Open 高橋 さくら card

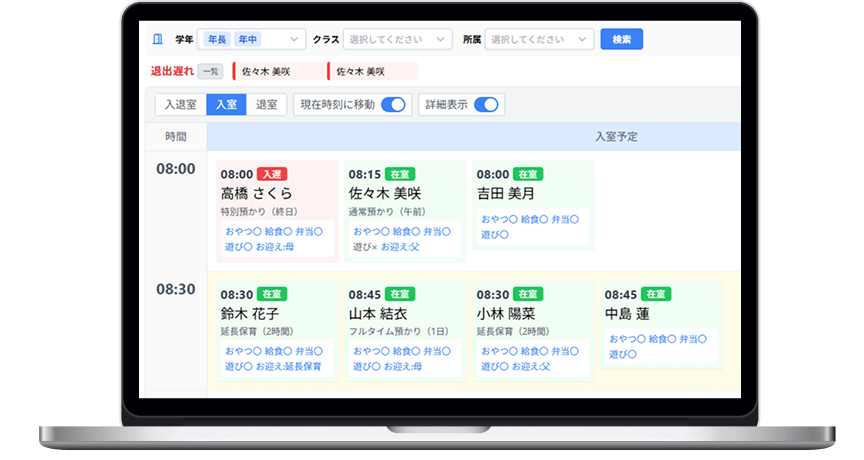pyautogui.click(x=277, y=211)
